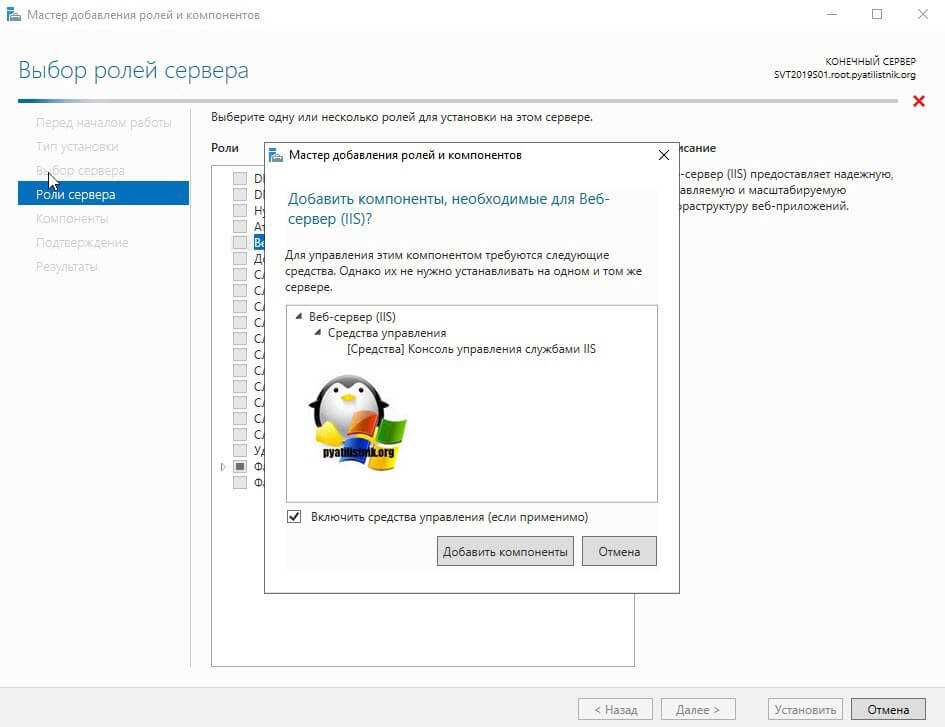The width and height of the screenshot is (945, 727).
Task: Tick the role checkbox starting with Уд
Action: point(240,450)
